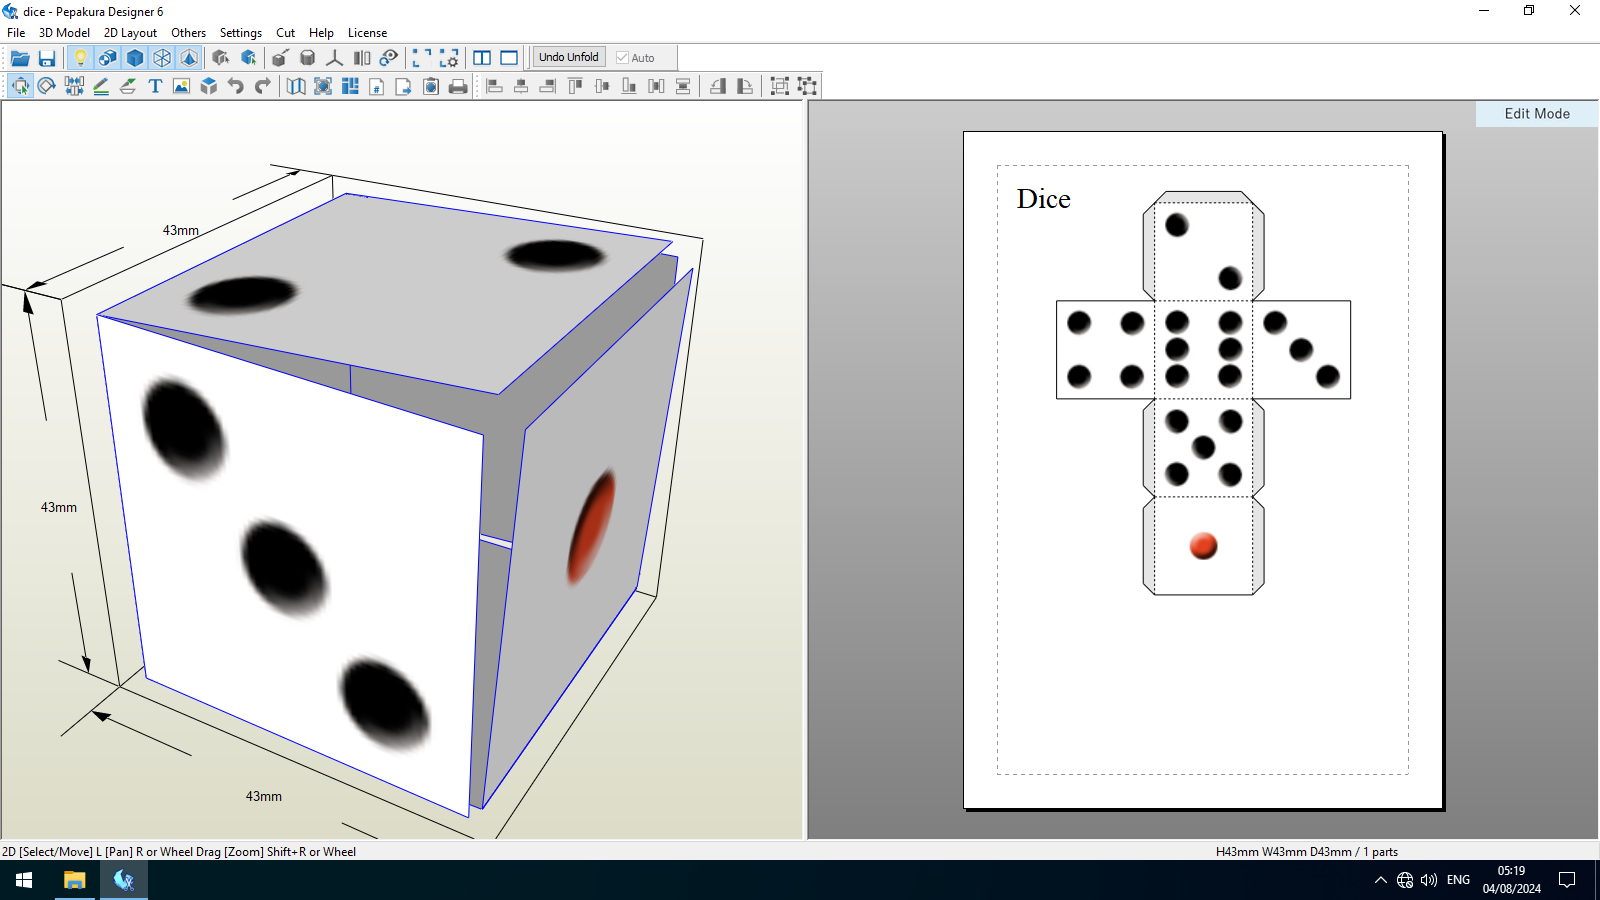Open the File menu
The height and width of the screenshot is (900, 1600).
coord(16,33)
